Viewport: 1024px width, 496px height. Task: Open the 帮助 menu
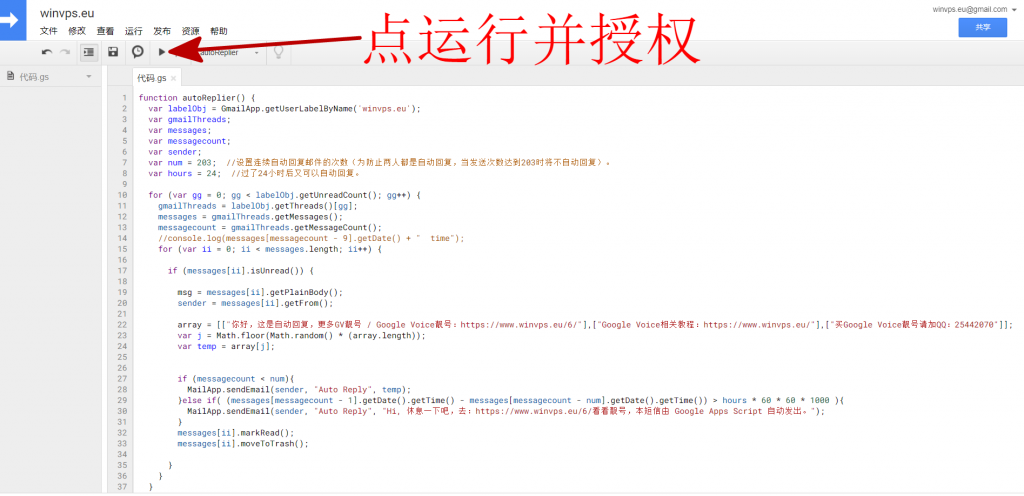219,31
